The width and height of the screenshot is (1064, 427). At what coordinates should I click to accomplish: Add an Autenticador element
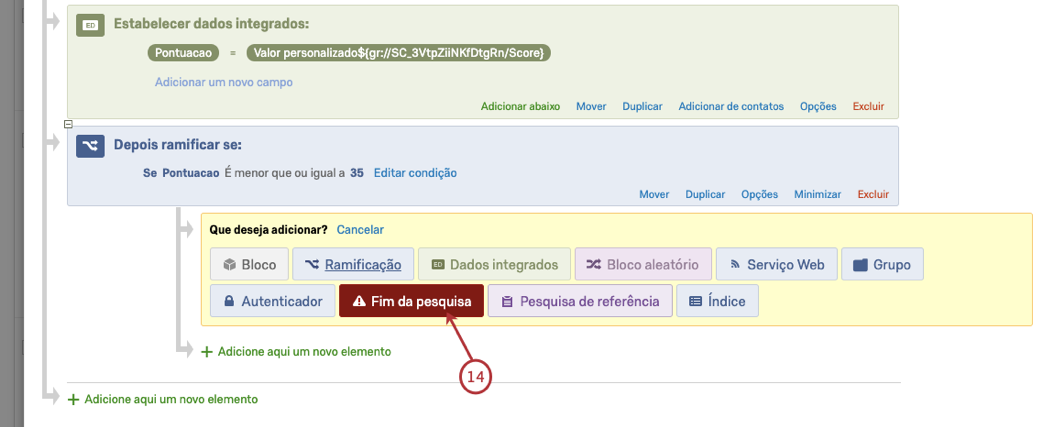273,301
